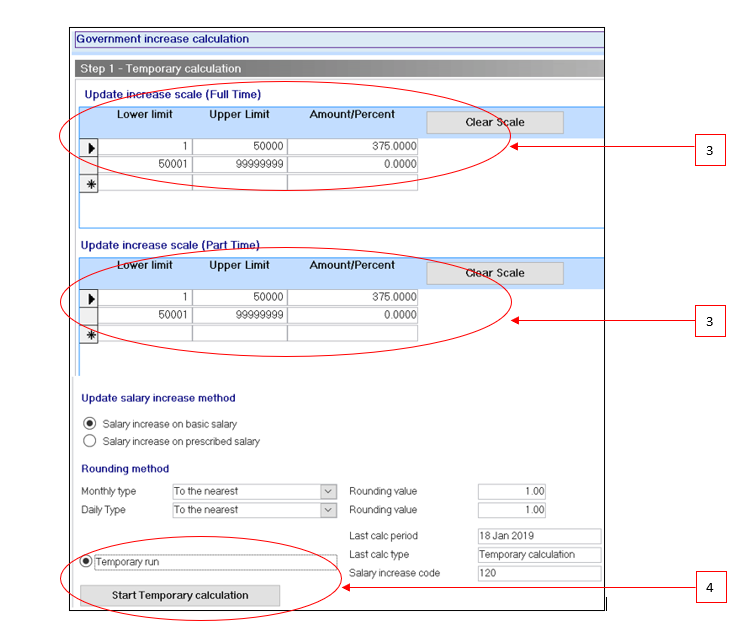
Task: Click the Daily Rounding value field
Action: click(511, 510)
